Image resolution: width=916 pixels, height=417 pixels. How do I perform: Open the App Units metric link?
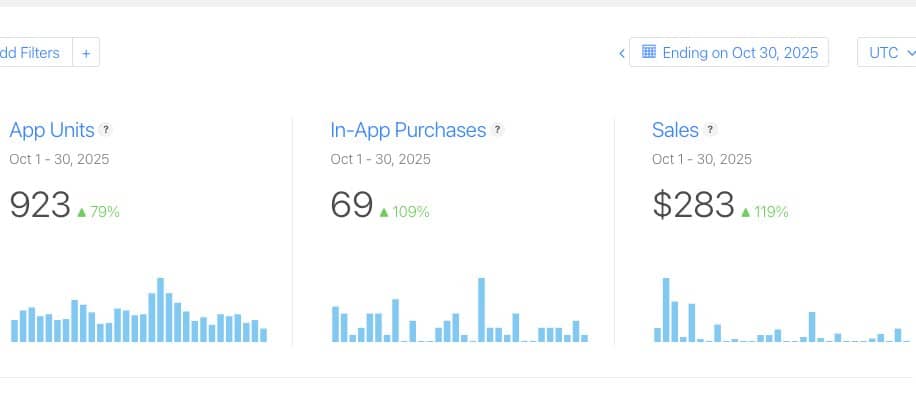pyautogui.click(x=52, y=130)
